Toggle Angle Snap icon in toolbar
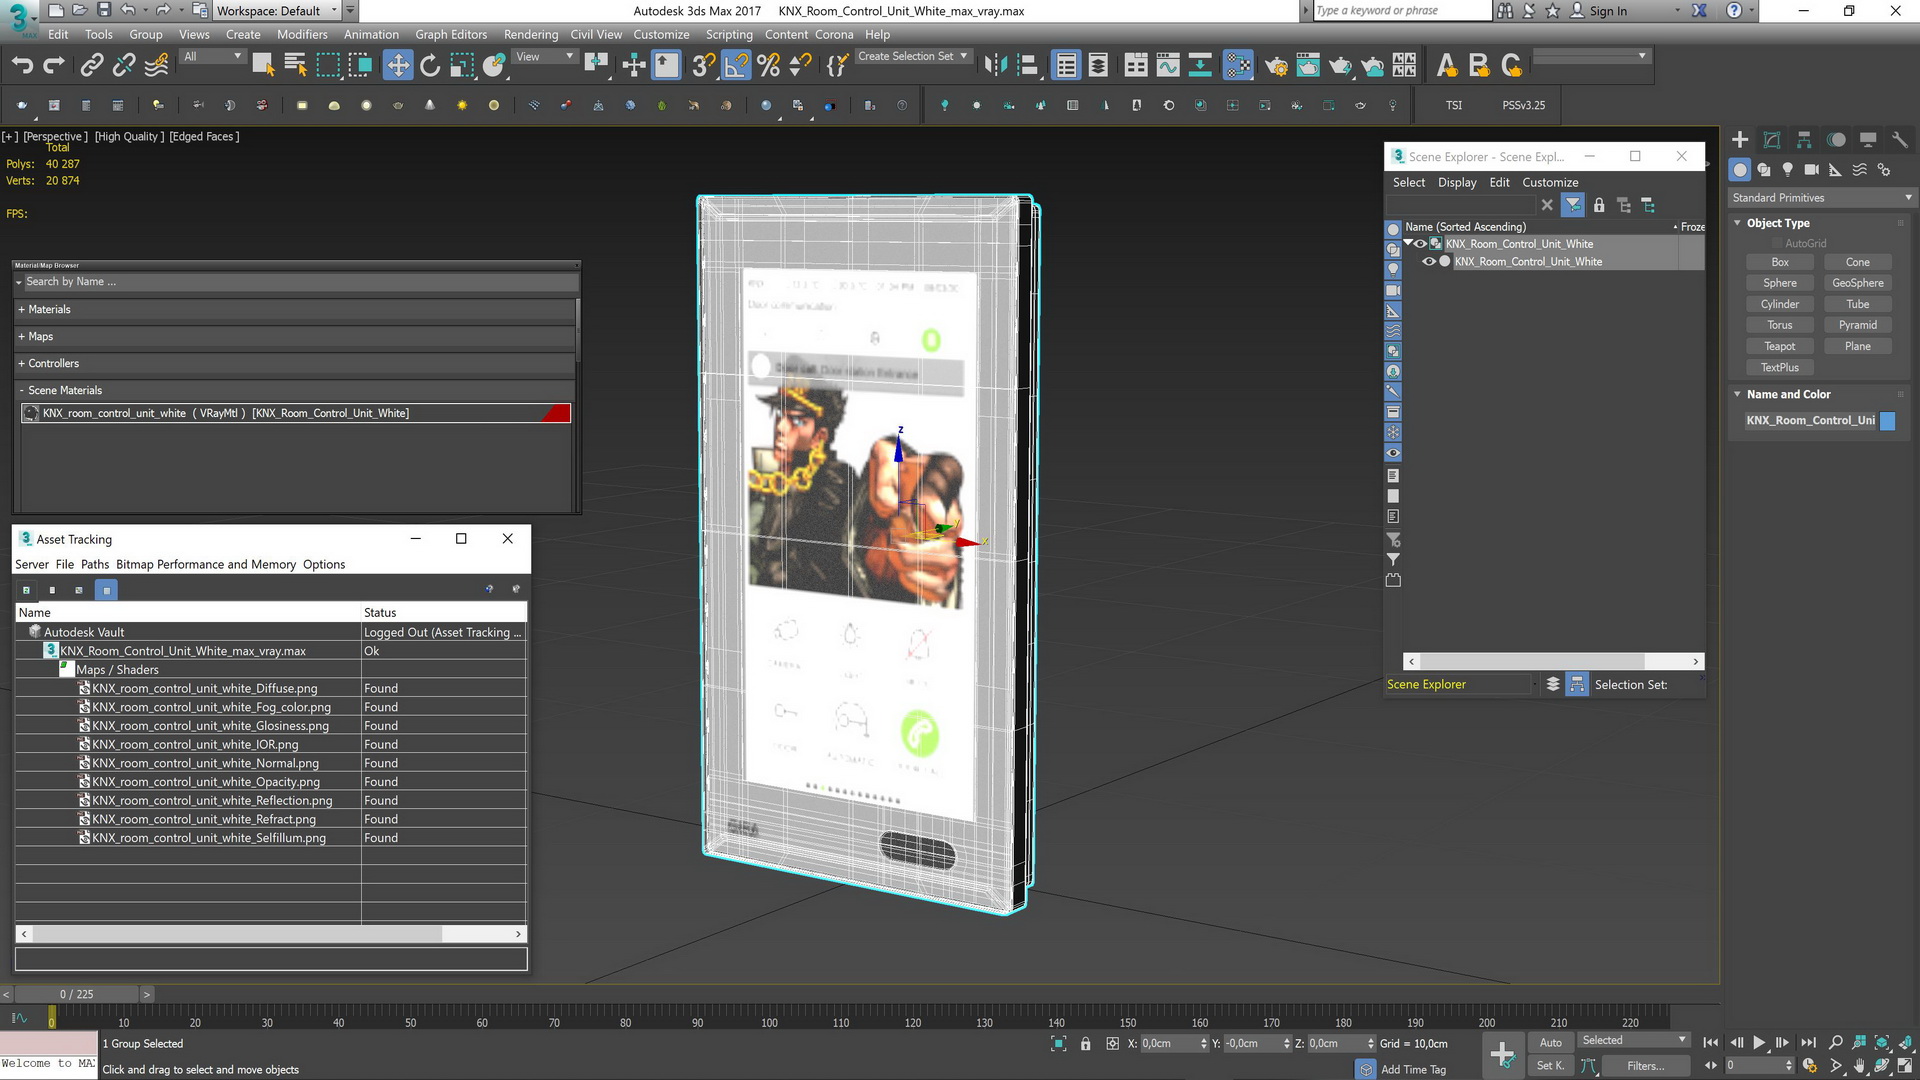Image resolution: width=1920 pixels, height=1080 pixels. click(736, 66)
